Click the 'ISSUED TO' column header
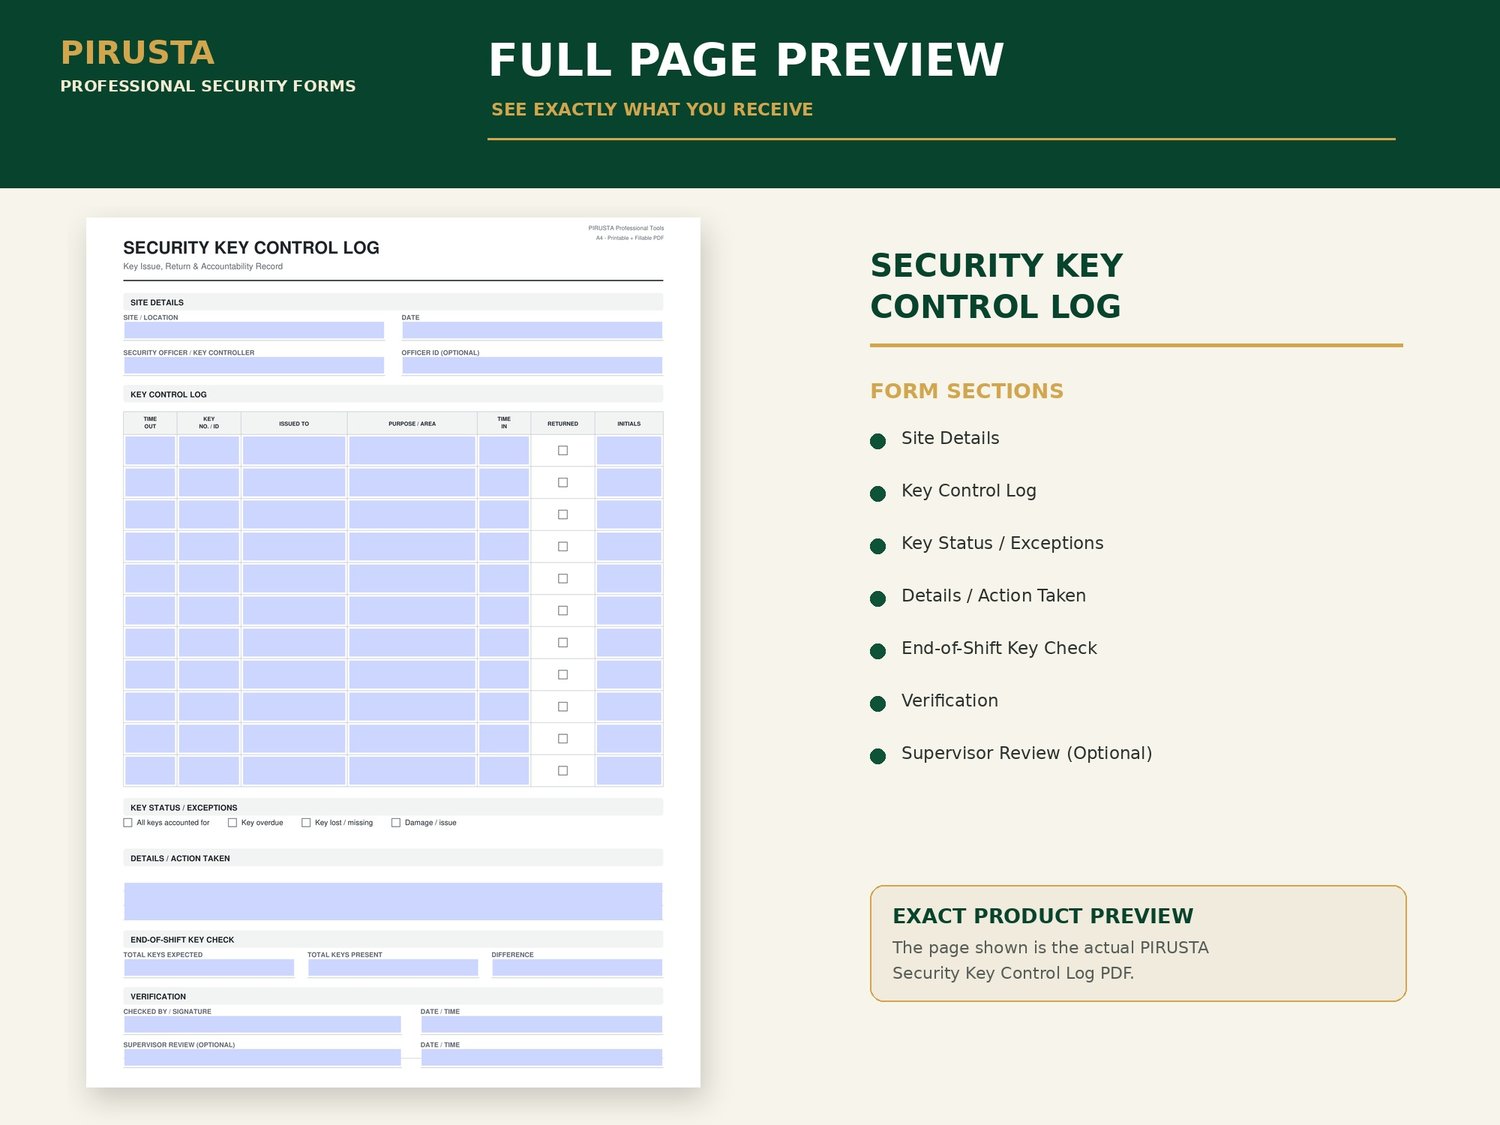The width and height of the screenshot is (1500, 1125). pos(294,424)
